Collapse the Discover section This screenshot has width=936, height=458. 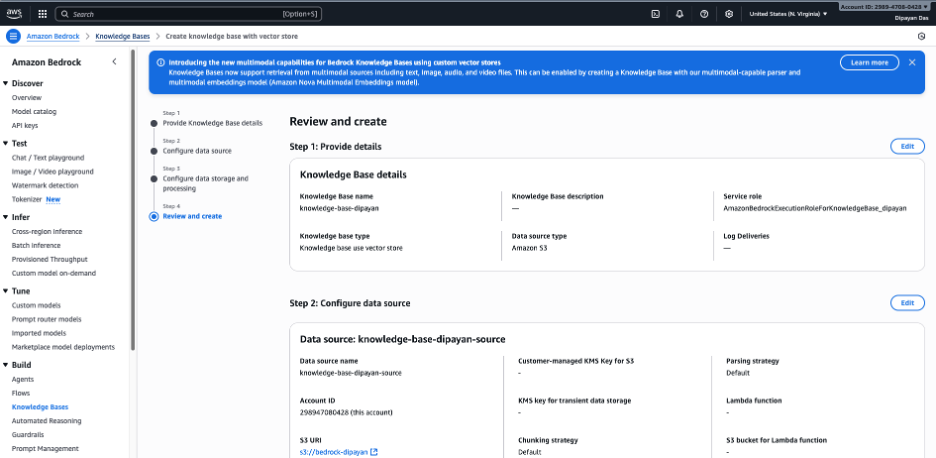click(6, 84)
